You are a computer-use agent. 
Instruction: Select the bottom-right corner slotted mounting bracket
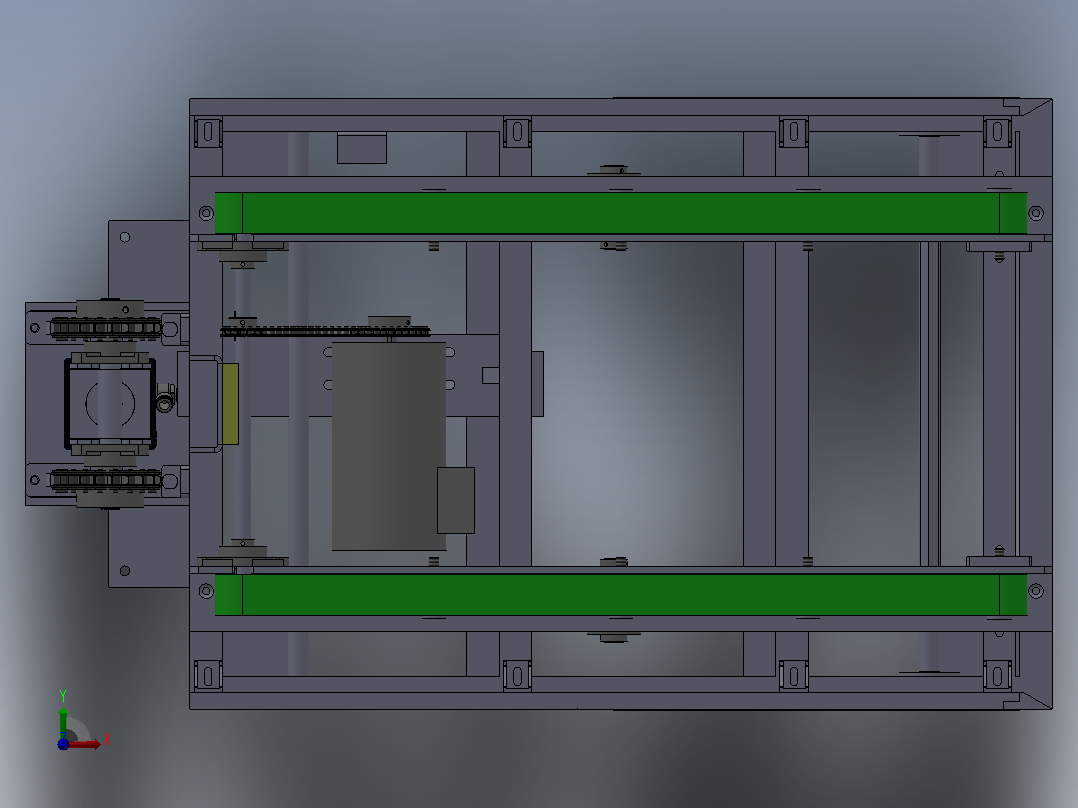[x=997, y=675]
